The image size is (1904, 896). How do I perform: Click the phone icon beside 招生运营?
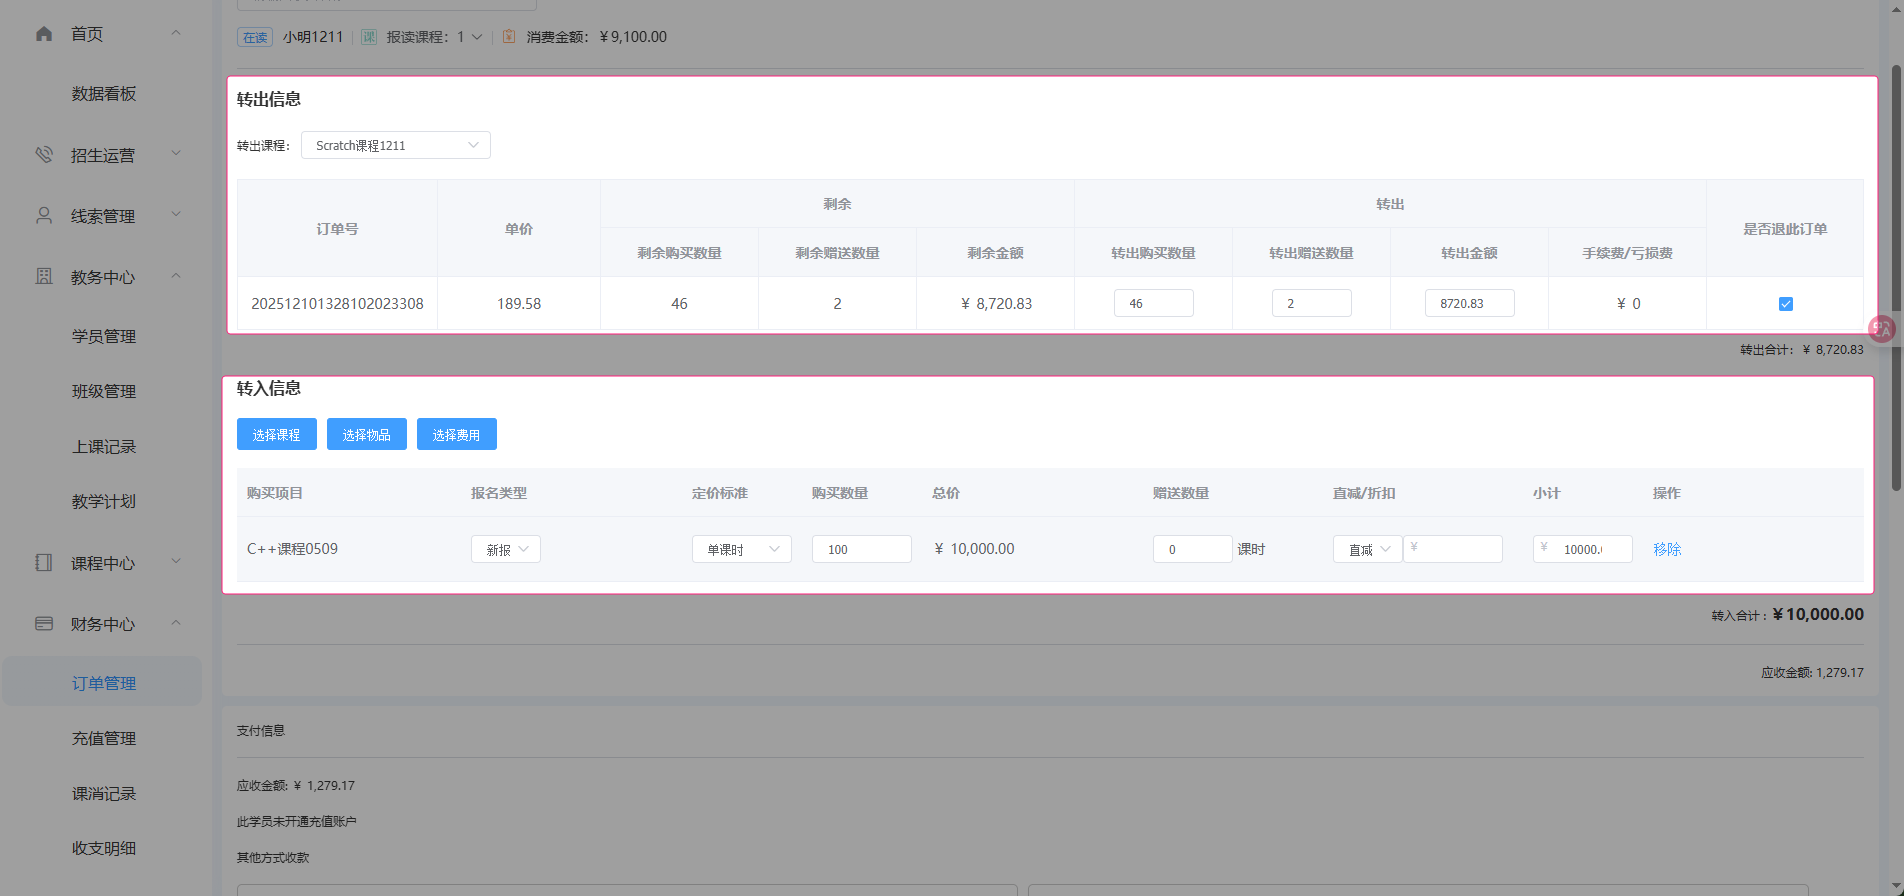44,155
